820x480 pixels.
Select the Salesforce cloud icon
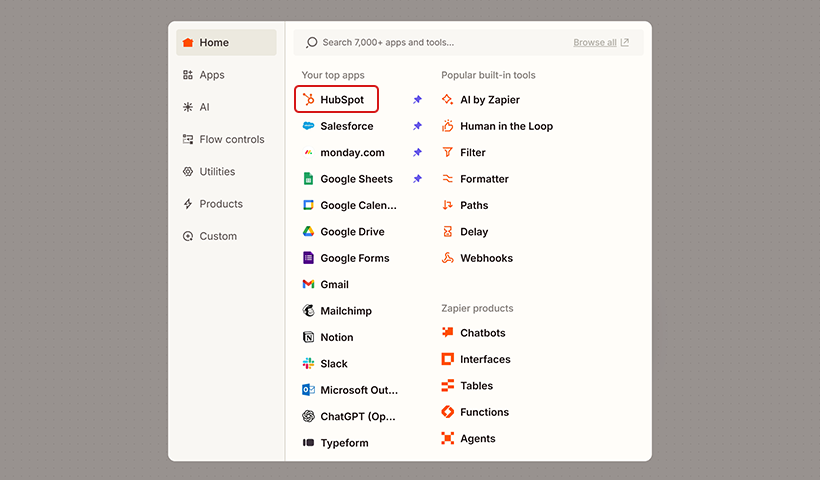pyautogui.click(x=309, y=126)
